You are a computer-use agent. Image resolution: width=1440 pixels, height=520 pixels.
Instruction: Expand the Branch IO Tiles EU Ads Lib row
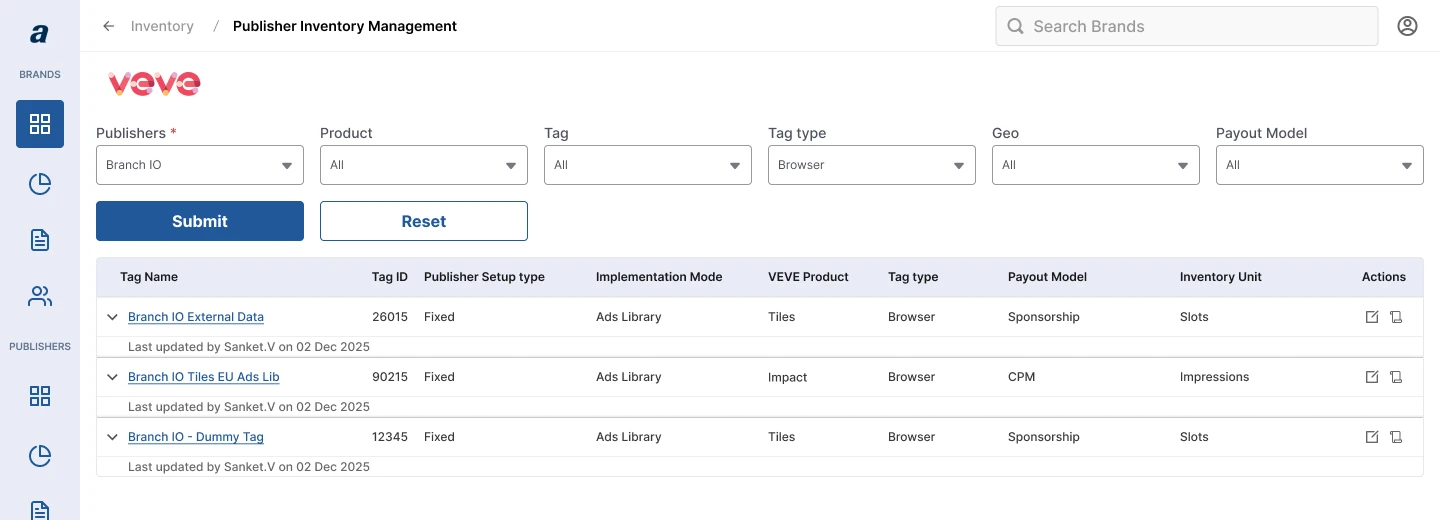[112, 377]
